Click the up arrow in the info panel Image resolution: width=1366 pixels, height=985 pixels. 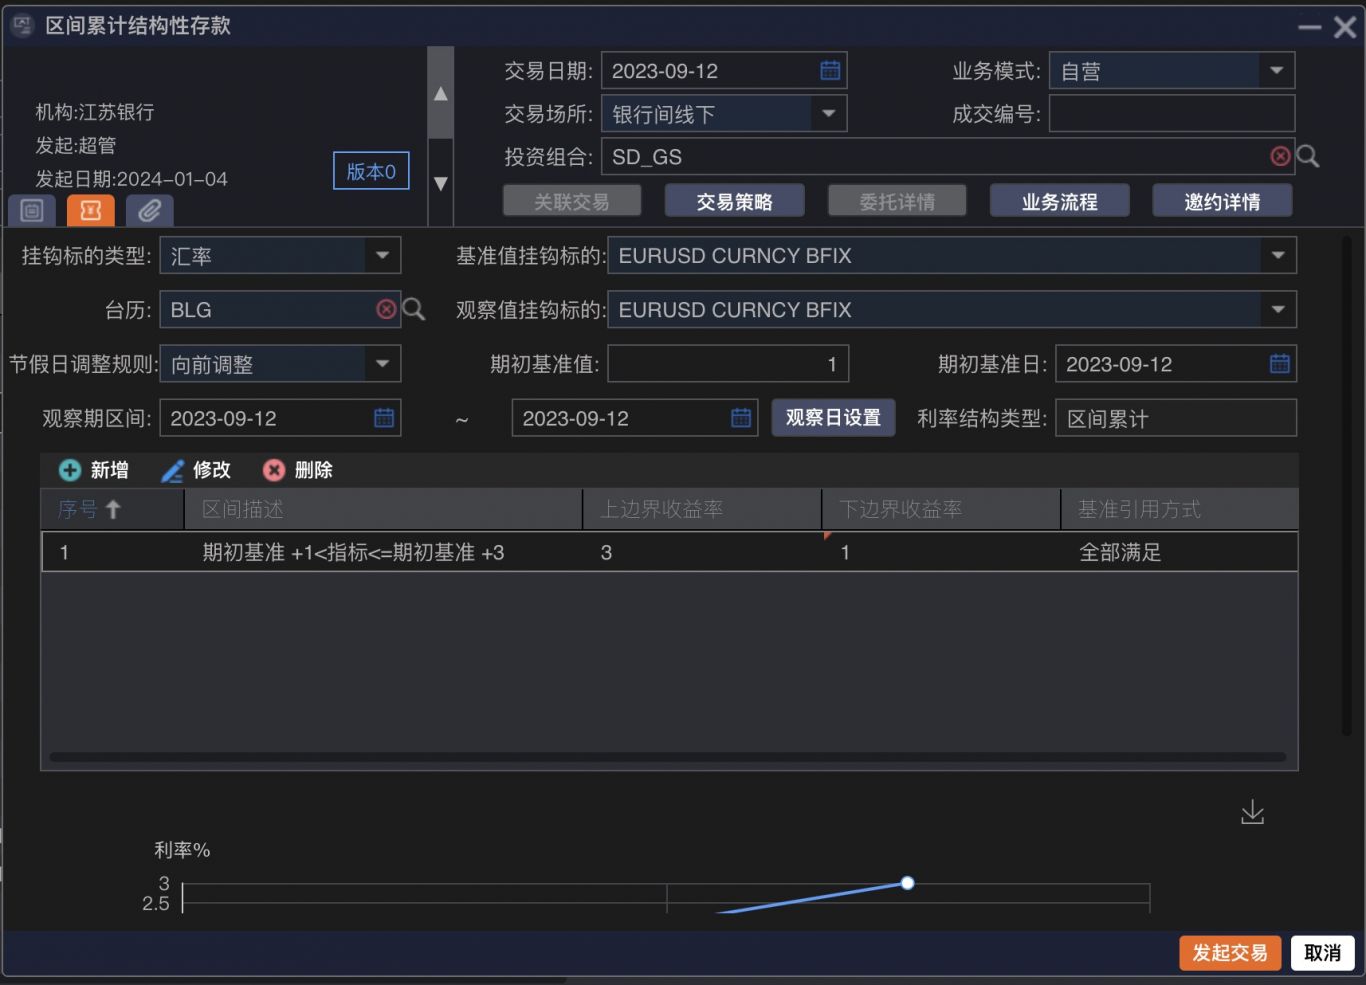(x=440, y=94)
